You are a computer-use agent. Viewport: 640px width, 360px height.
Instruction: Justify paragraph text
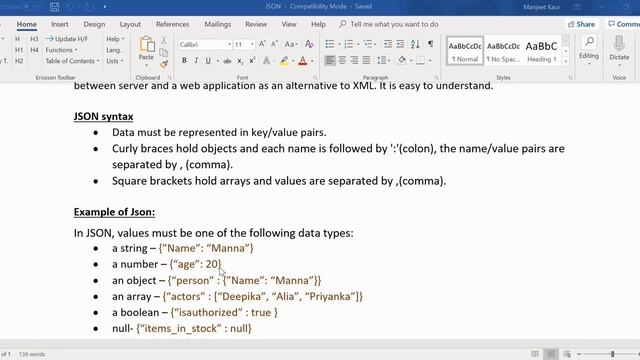point(367,60)
